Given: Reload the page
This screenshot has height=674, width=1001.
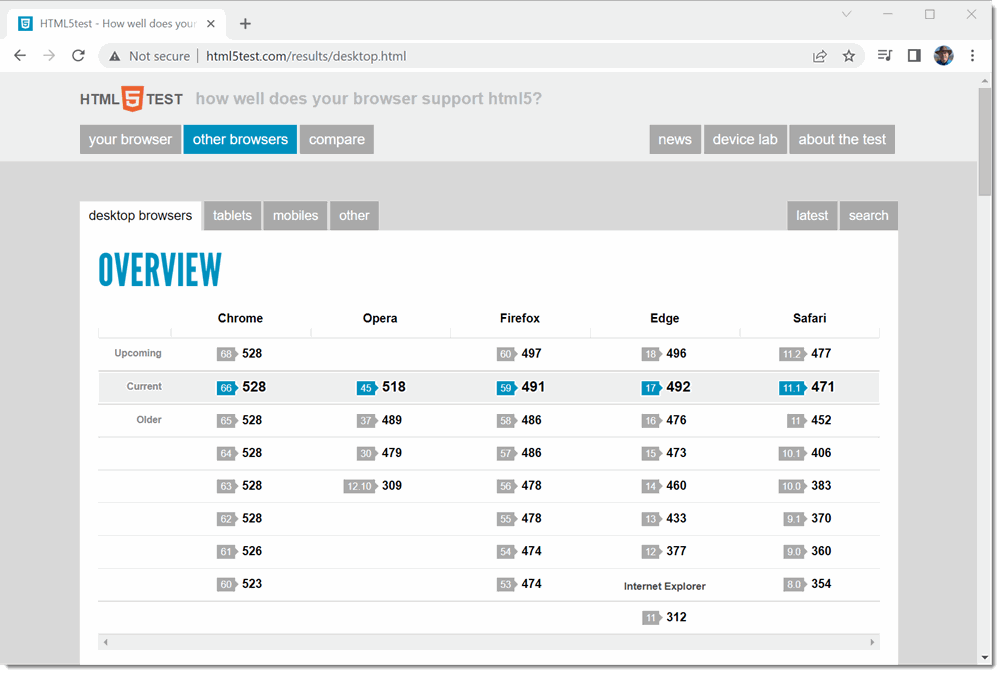Looking at the screenshot, I should click(x=79, y=56).
